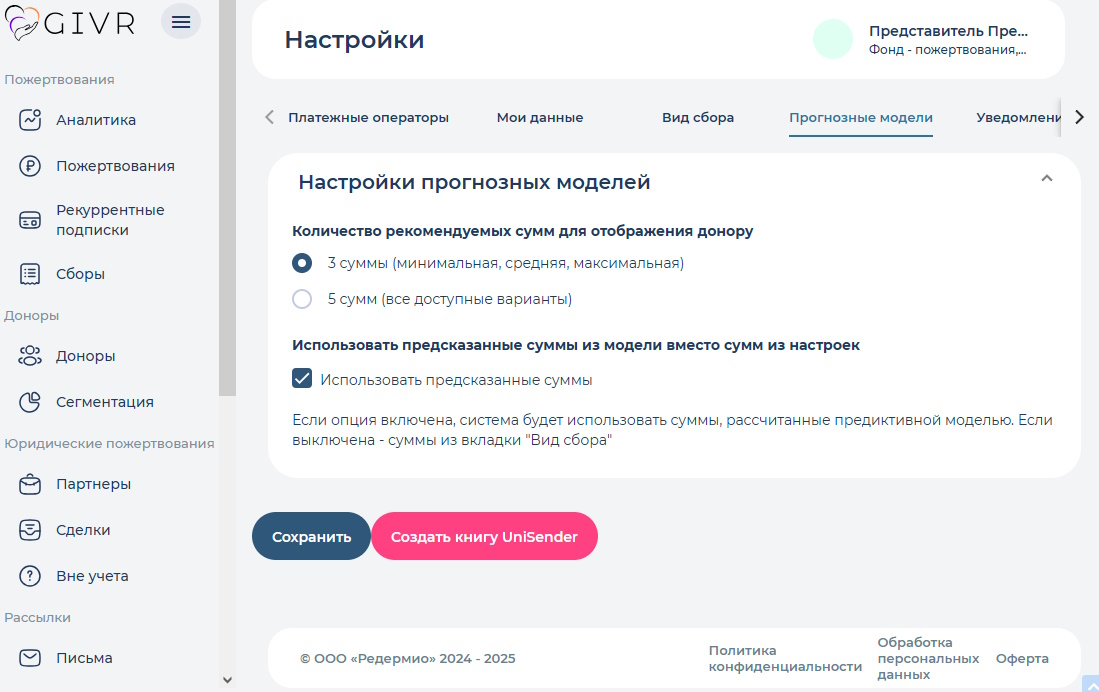Uncheck Использовать предсказанные суммы
Viewport: 1099px width, 692px height.
(x=301, y=379)
